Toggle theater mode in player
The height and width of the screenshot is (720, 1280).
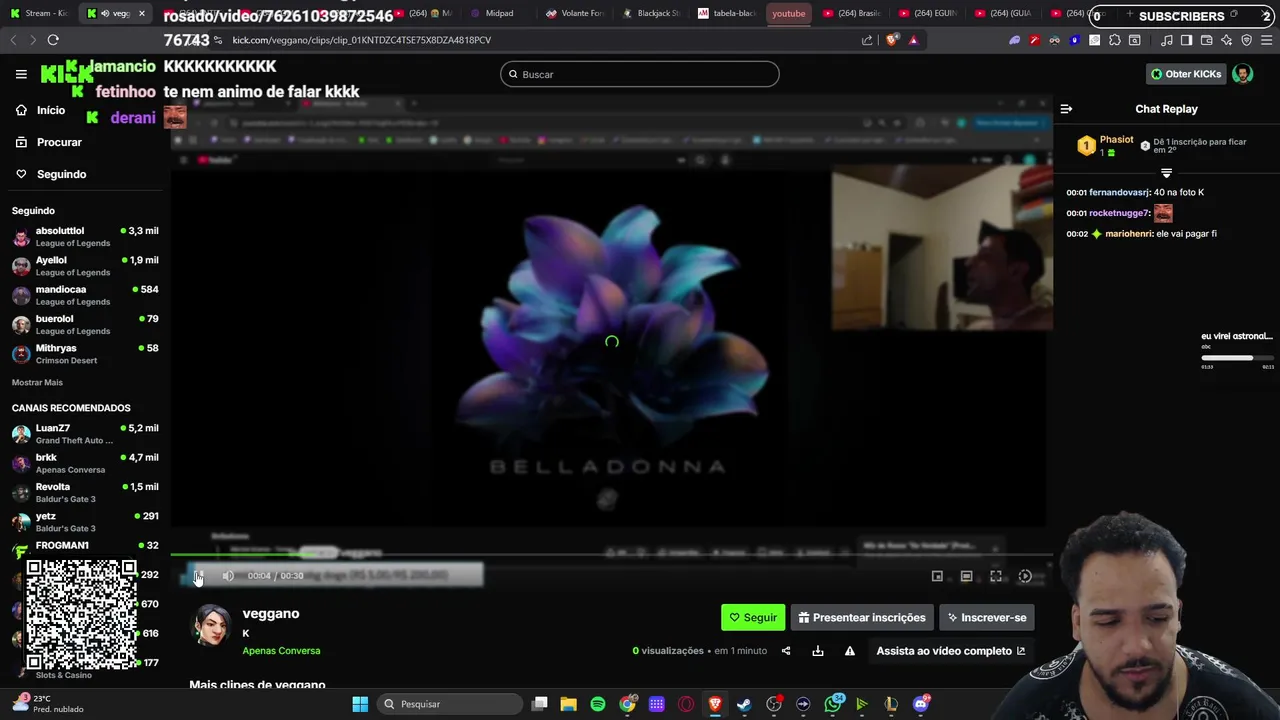(x=966, y=576)
